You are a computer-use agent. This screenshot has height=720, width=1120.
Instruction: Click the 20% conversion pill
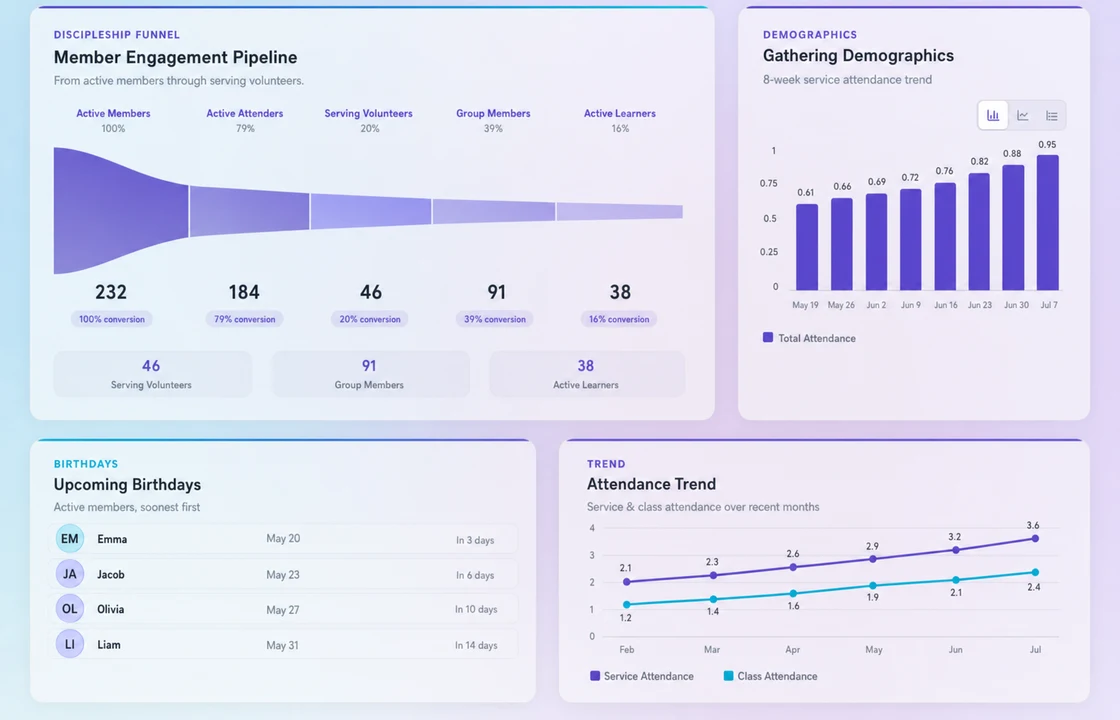[370, 319]
